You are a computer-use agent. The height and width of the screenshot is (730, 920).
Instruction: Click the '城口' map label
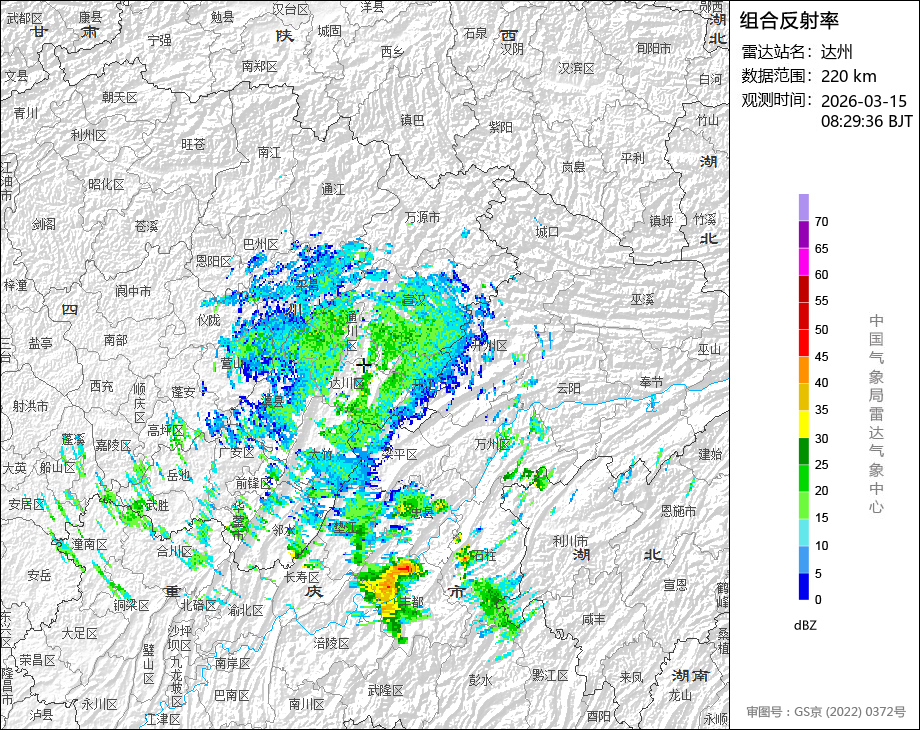(x=547, y=232)
